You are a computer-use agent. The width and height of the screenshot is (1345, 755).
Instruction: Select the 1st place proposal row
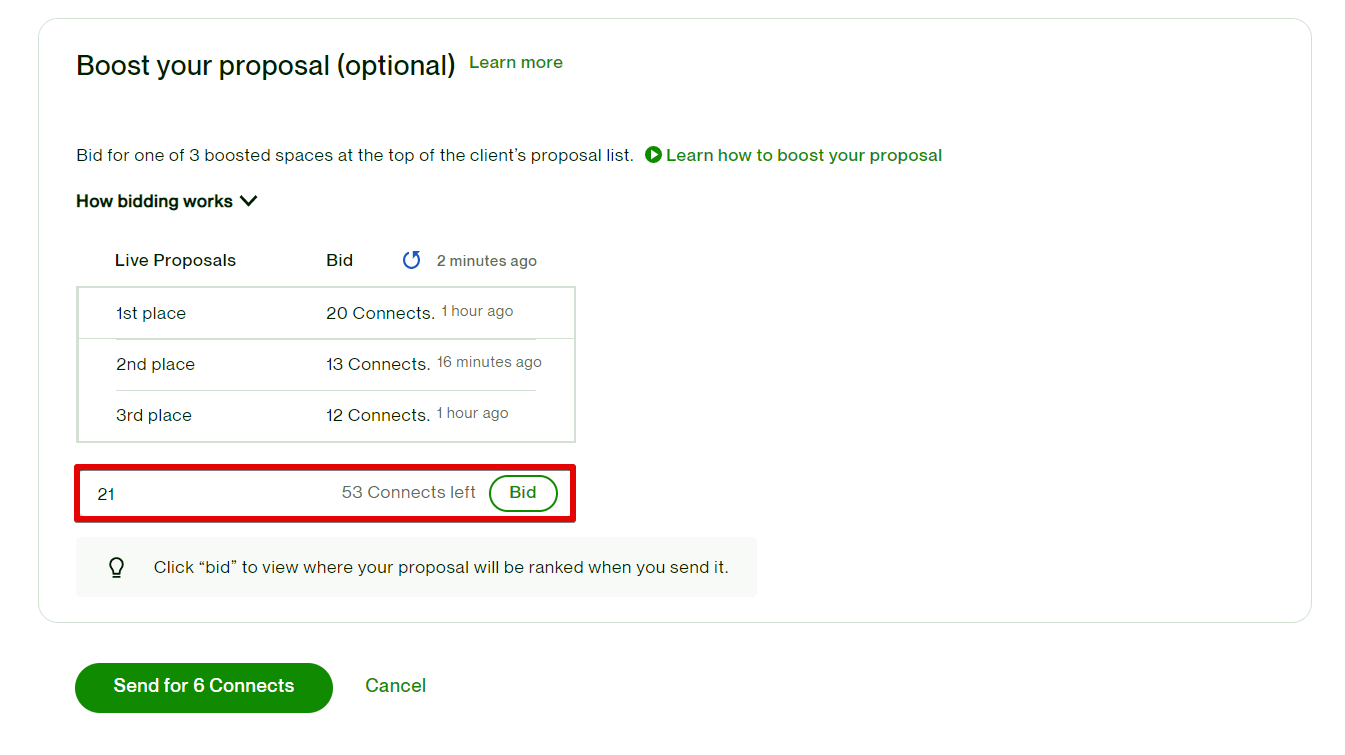(x=325, y=312)
